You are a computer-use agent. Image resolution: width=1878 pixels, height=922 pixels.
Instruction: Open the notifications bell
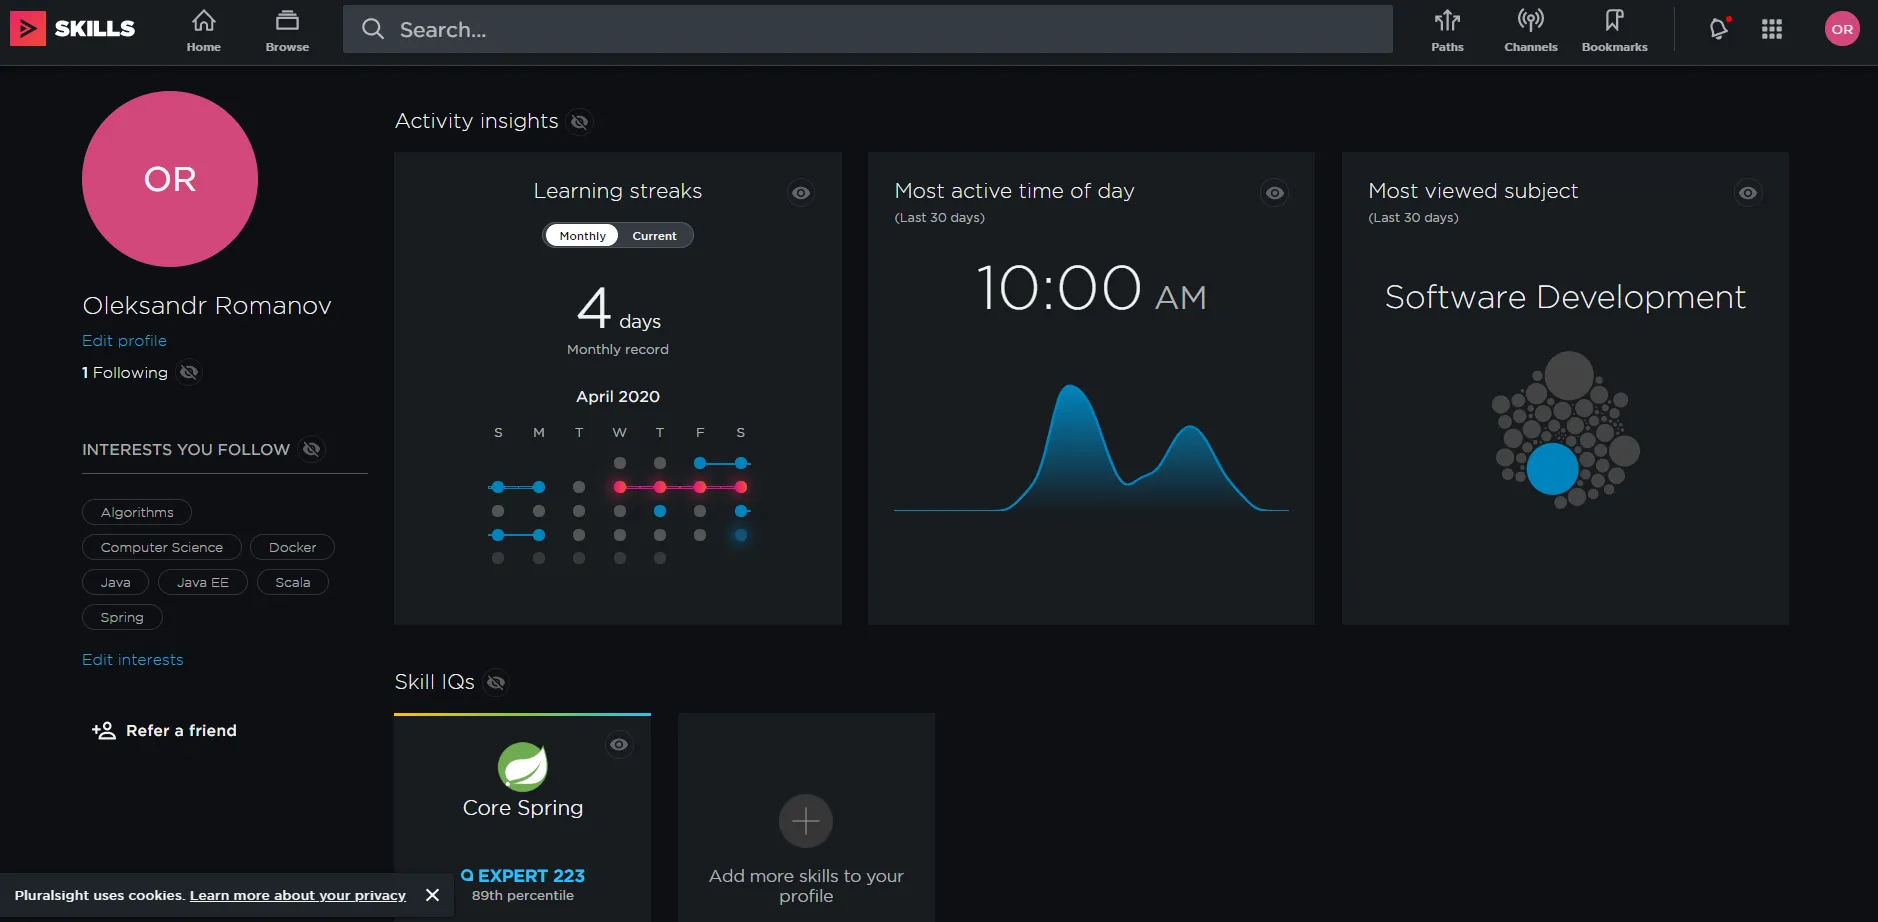click(1719, 29)
